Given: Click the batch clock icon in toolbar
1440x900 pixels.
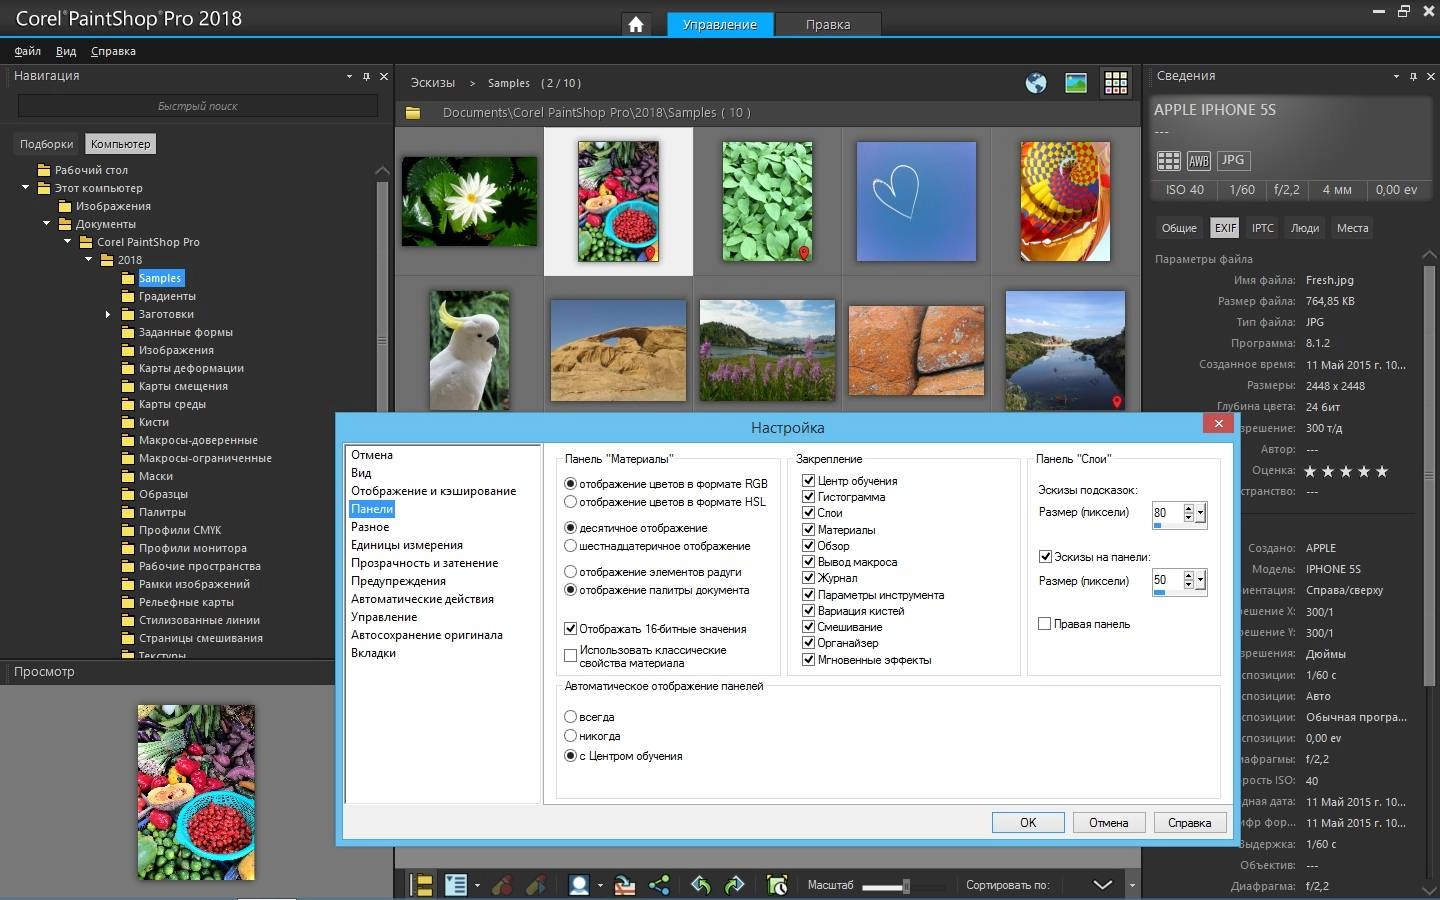Looking at the screenshot, I should click(777, 885).
